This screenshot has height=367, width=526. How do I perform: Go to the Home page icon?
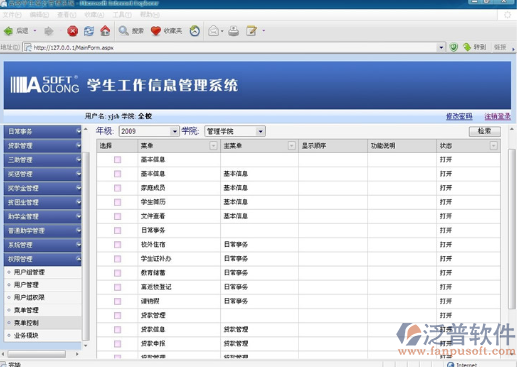[105, 31]
